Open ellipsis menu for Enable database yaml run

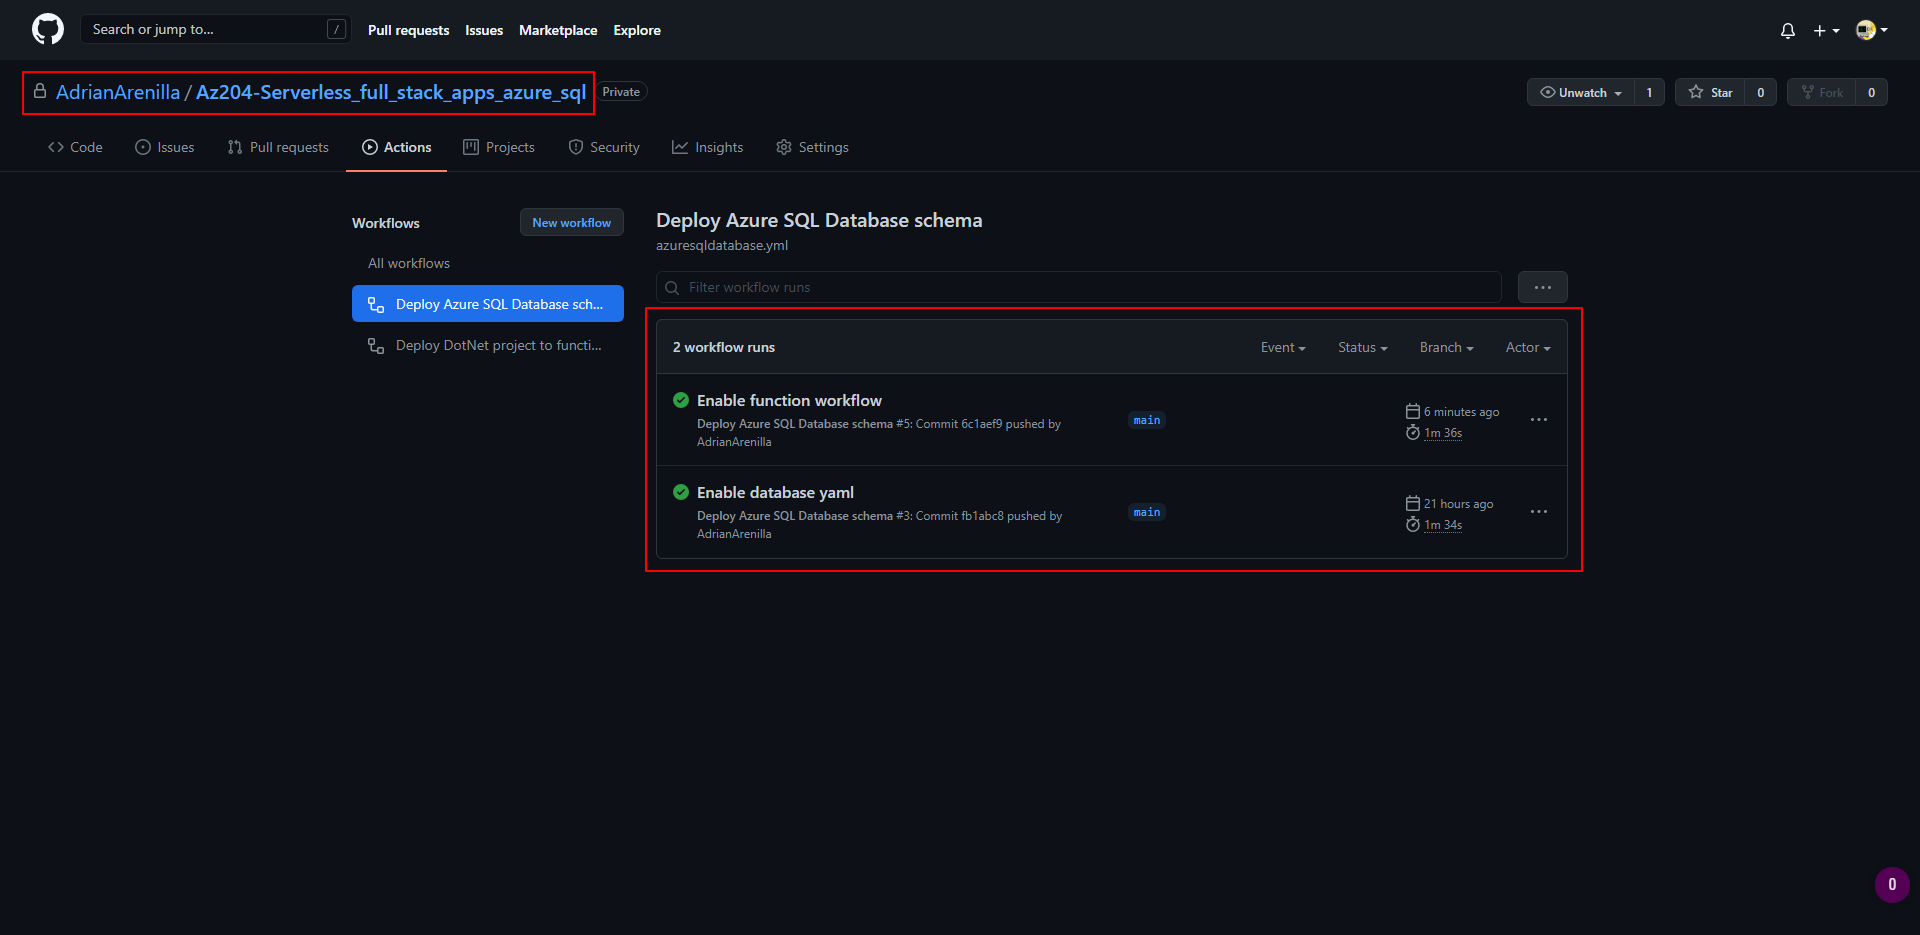pyautogui.click(x=1539, y=512)
